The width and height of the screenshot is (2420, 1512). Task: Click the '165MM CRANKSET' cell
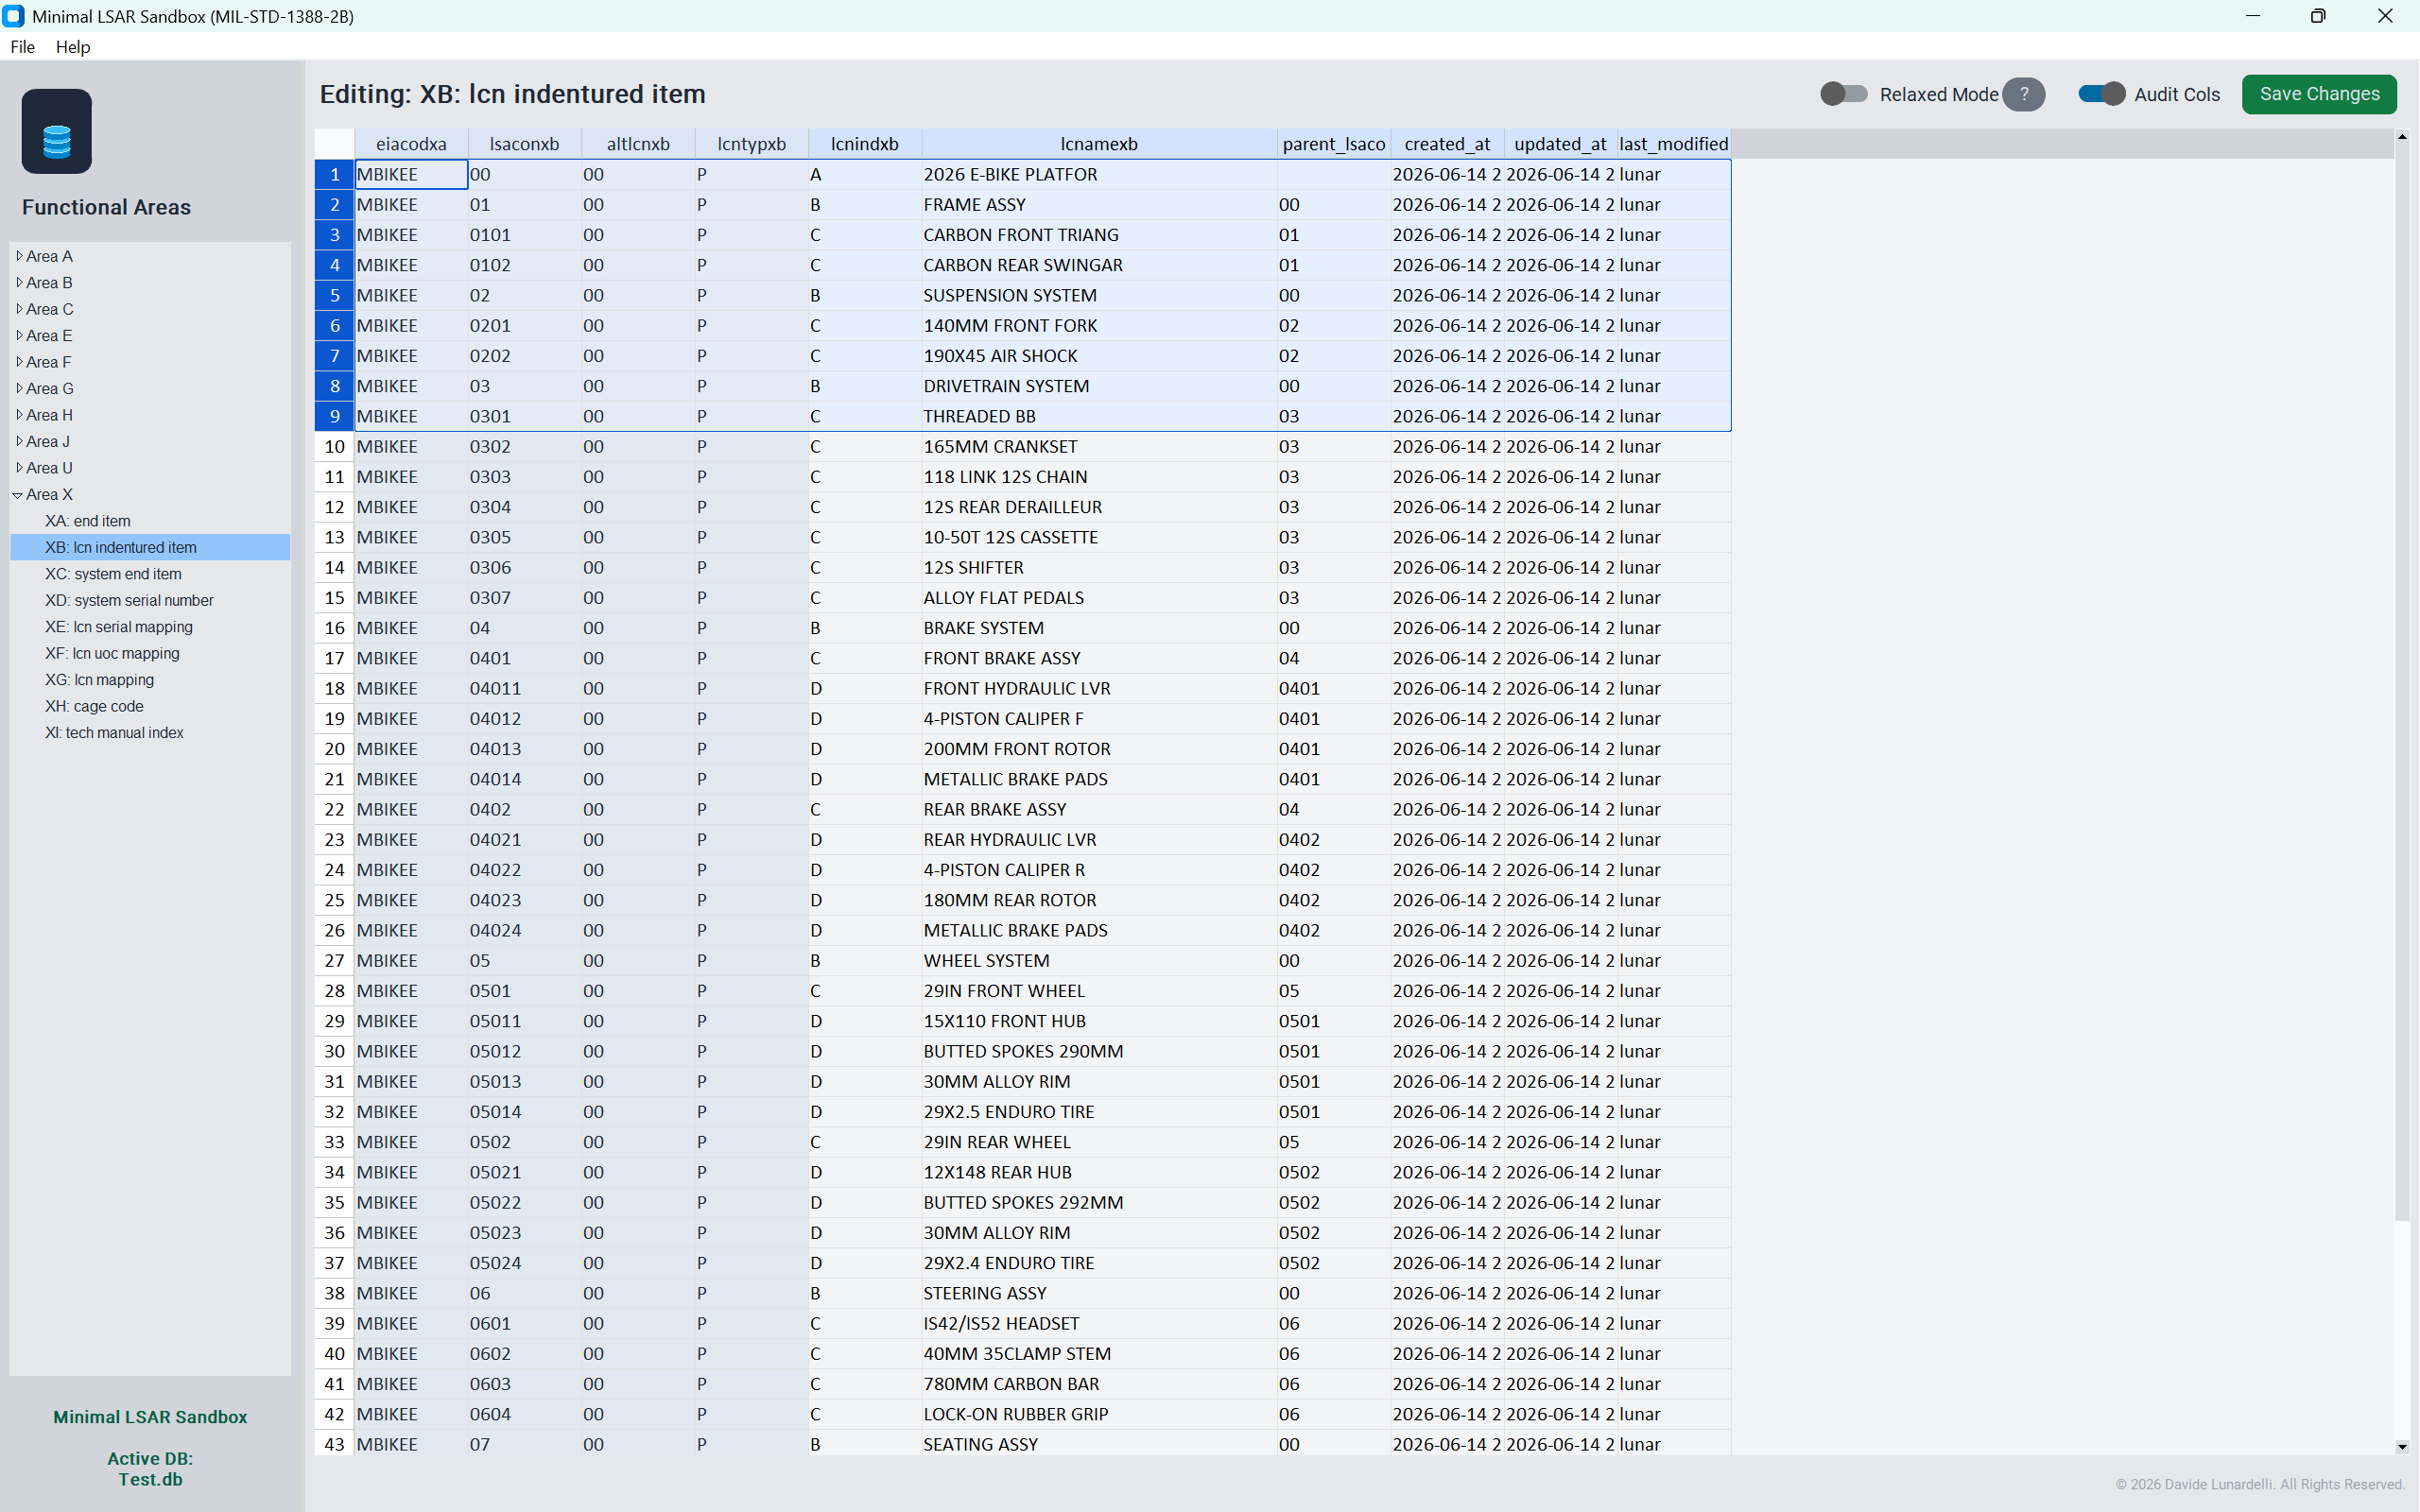click(x=1099, y=447)
